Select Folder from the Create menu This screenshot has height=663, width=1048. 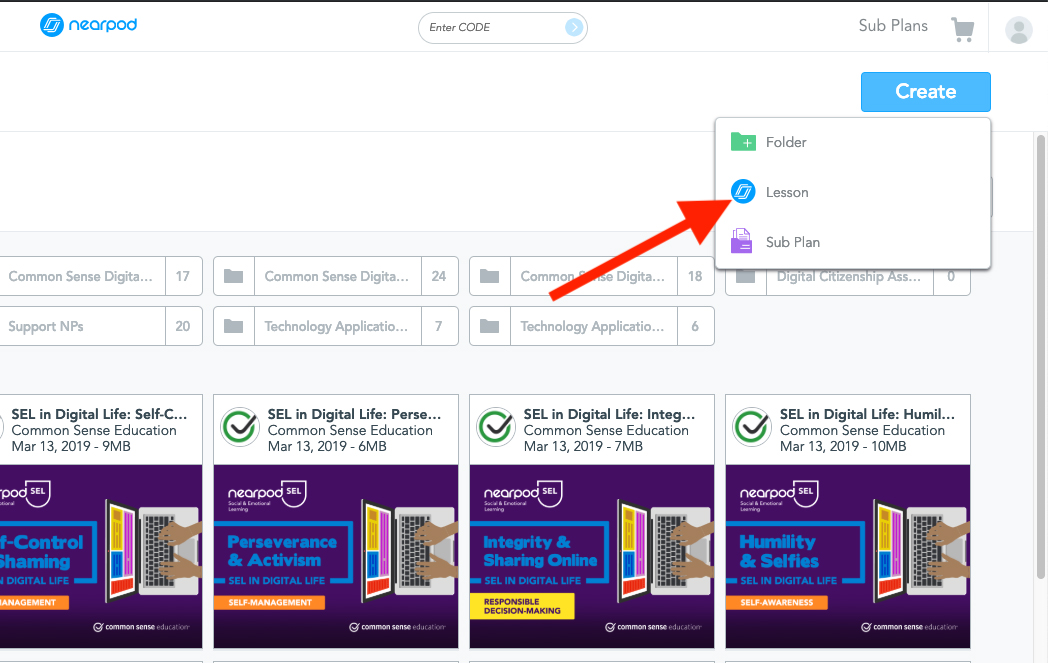coord(853,142)
